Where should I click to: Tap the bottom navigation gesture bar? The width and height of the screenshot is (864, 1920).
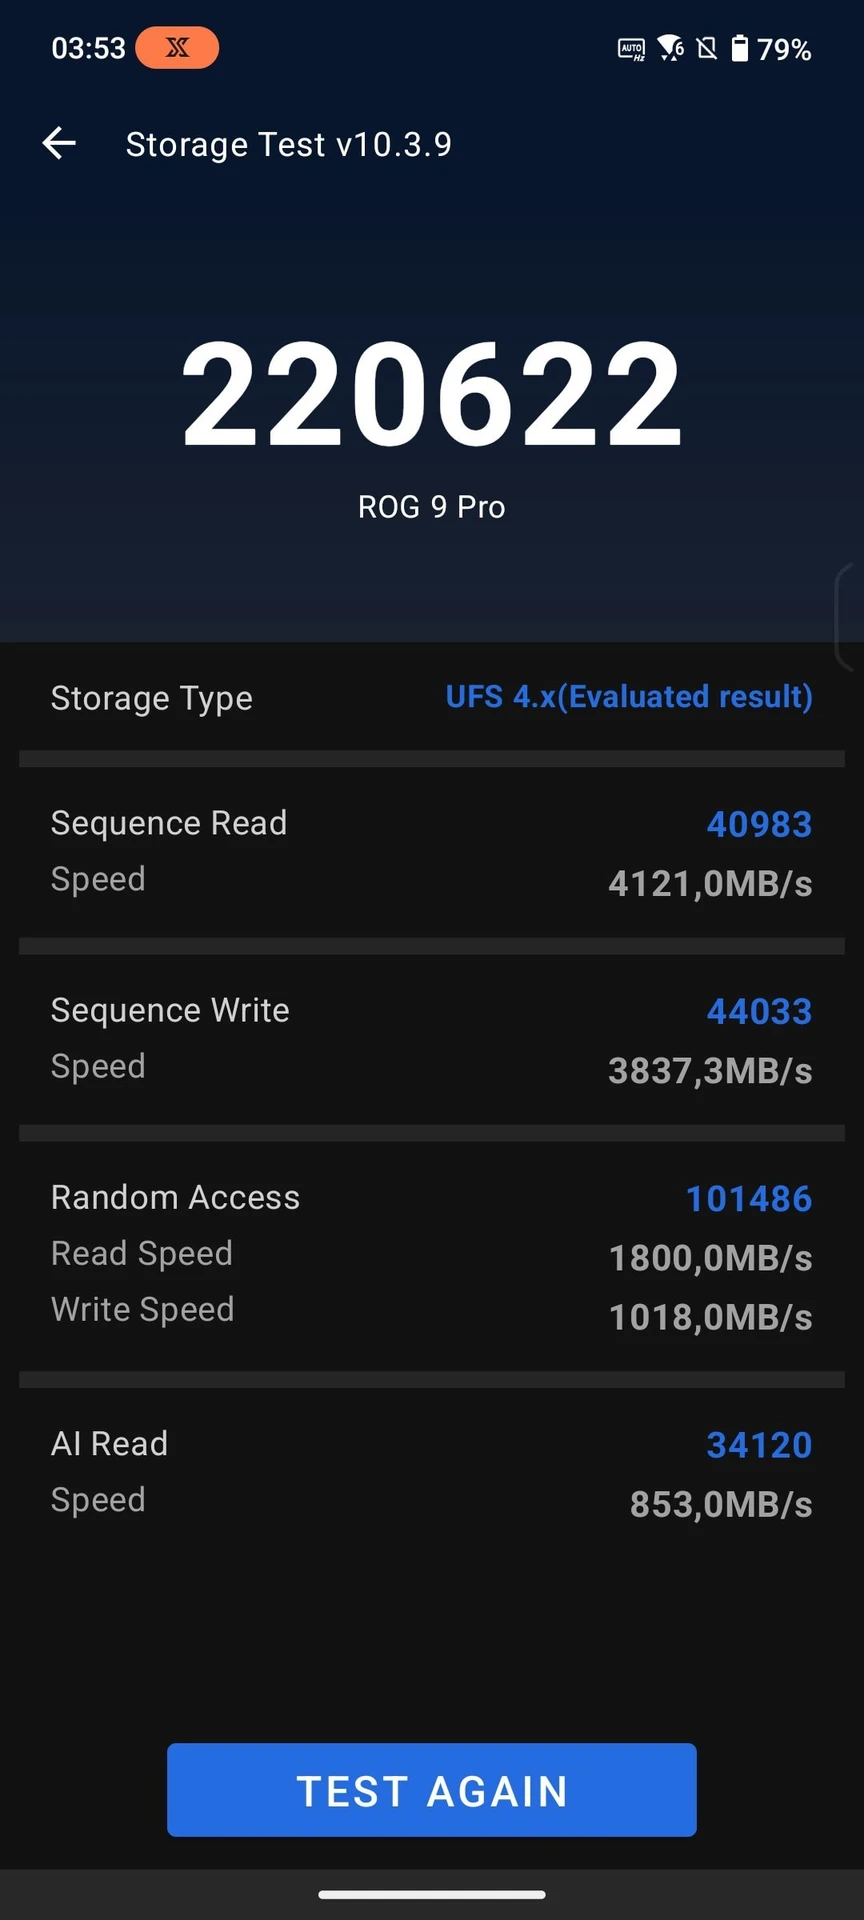coord(432,1894)
